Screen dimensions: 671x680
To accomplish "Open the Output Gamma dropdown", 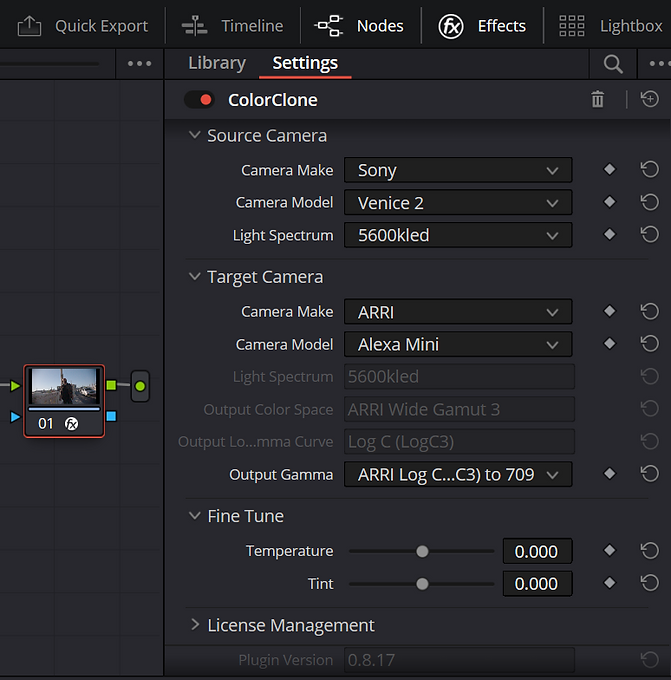I will click(458, 474).
